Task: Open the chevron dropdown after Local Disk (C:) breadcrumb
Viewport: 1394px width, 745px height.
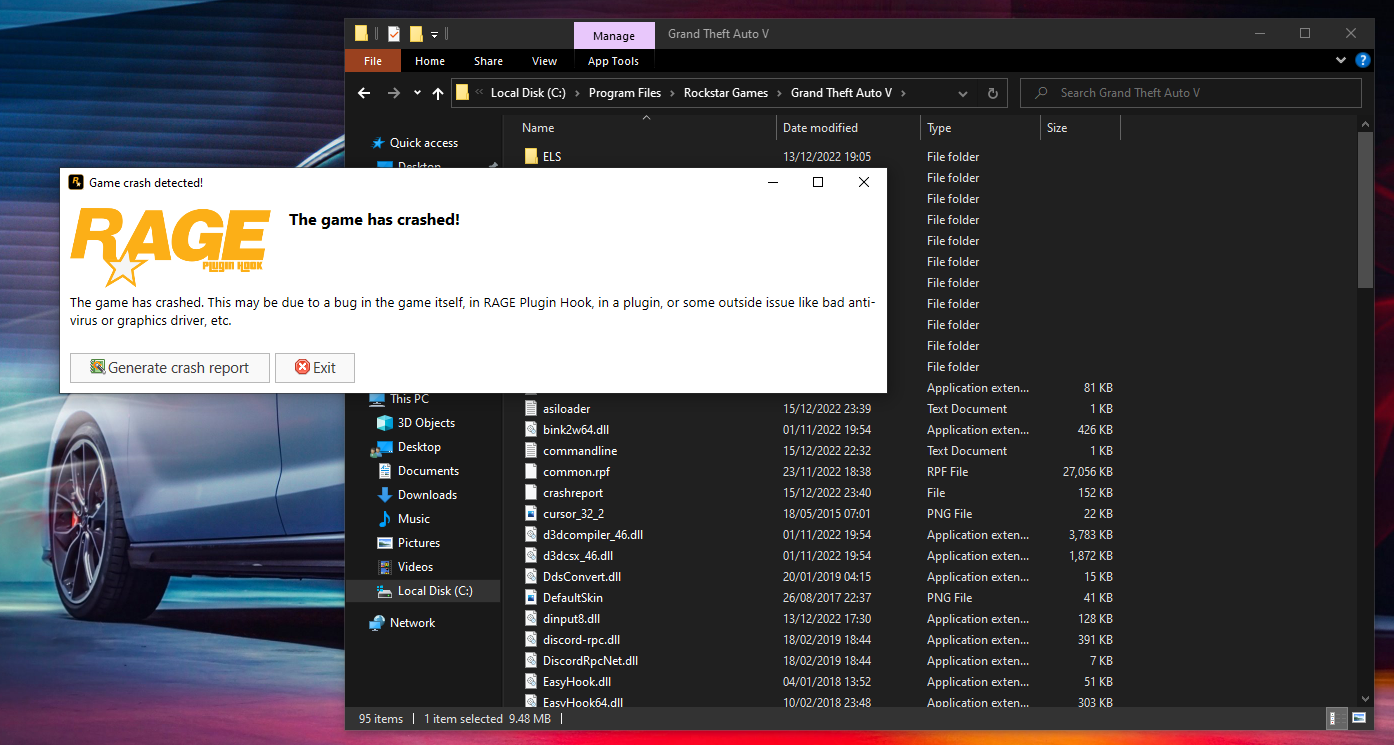Action: [x=577, y=93]
